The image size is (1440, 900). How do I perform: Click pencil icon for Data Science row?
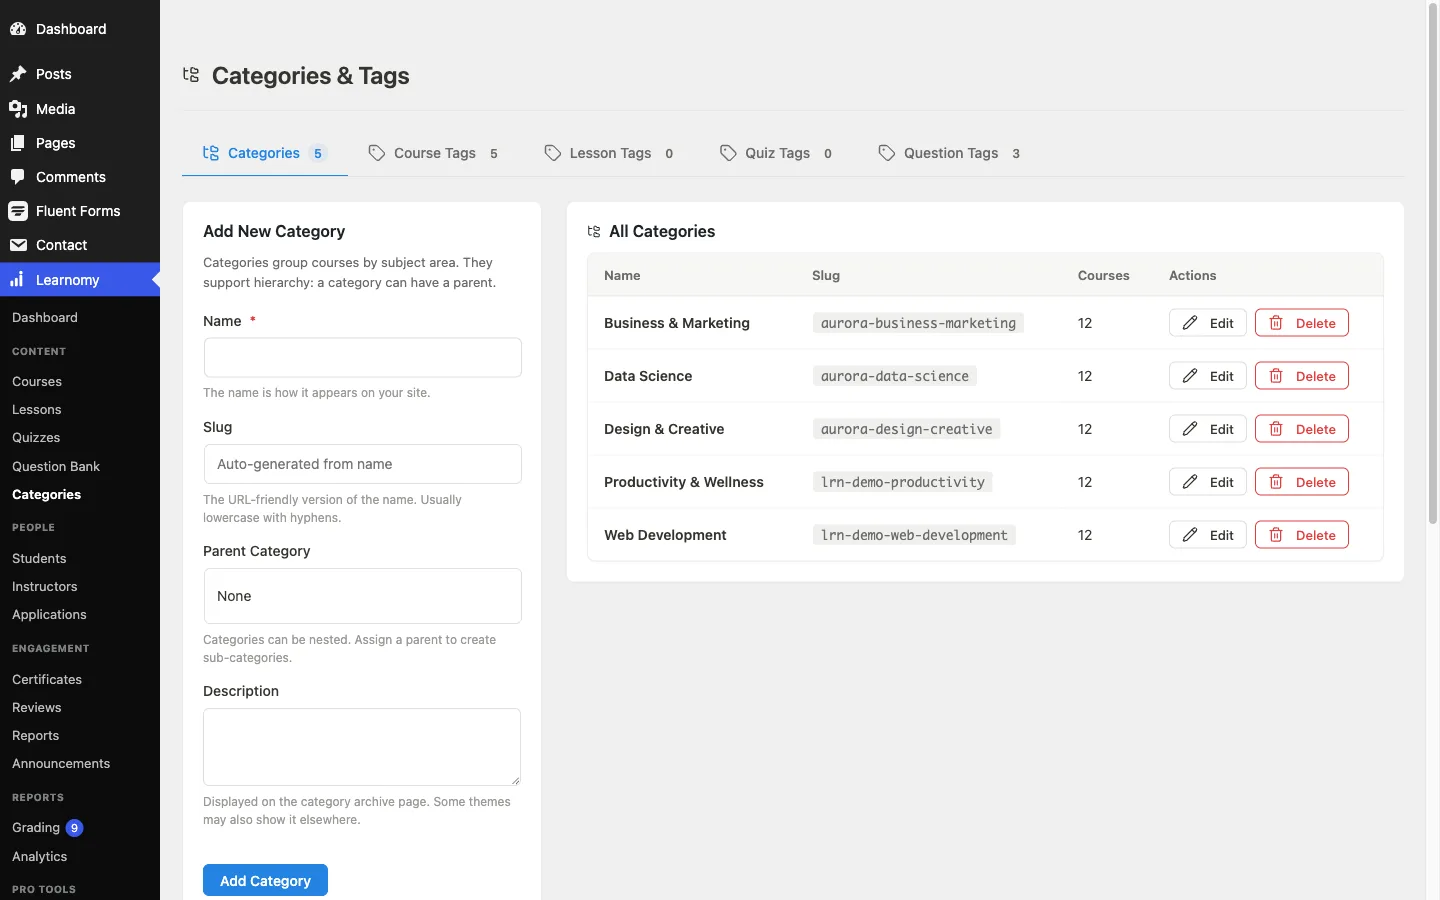(1190, 376)
